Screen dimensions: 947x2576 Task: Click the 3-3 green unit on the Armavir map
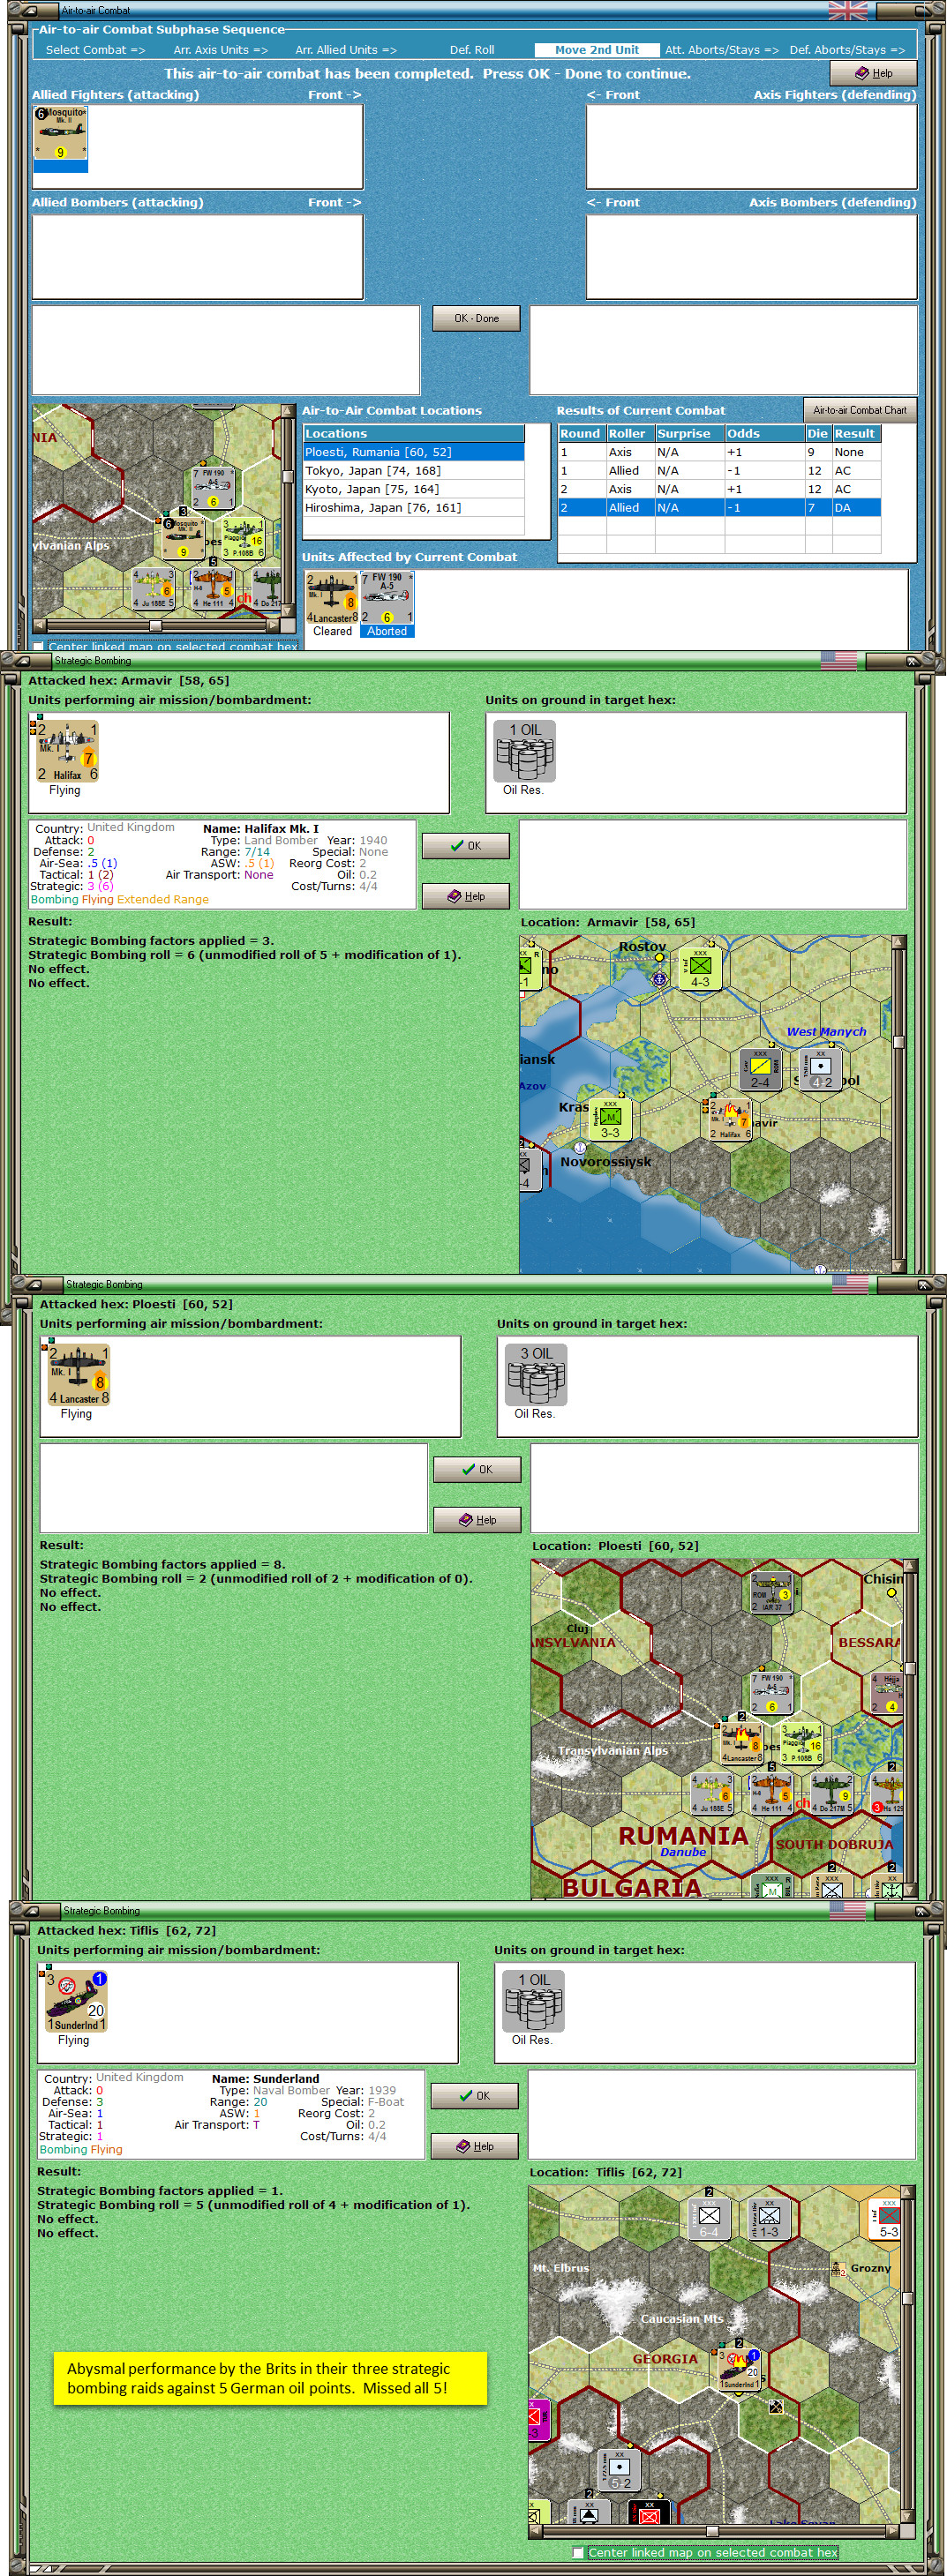610,1119
